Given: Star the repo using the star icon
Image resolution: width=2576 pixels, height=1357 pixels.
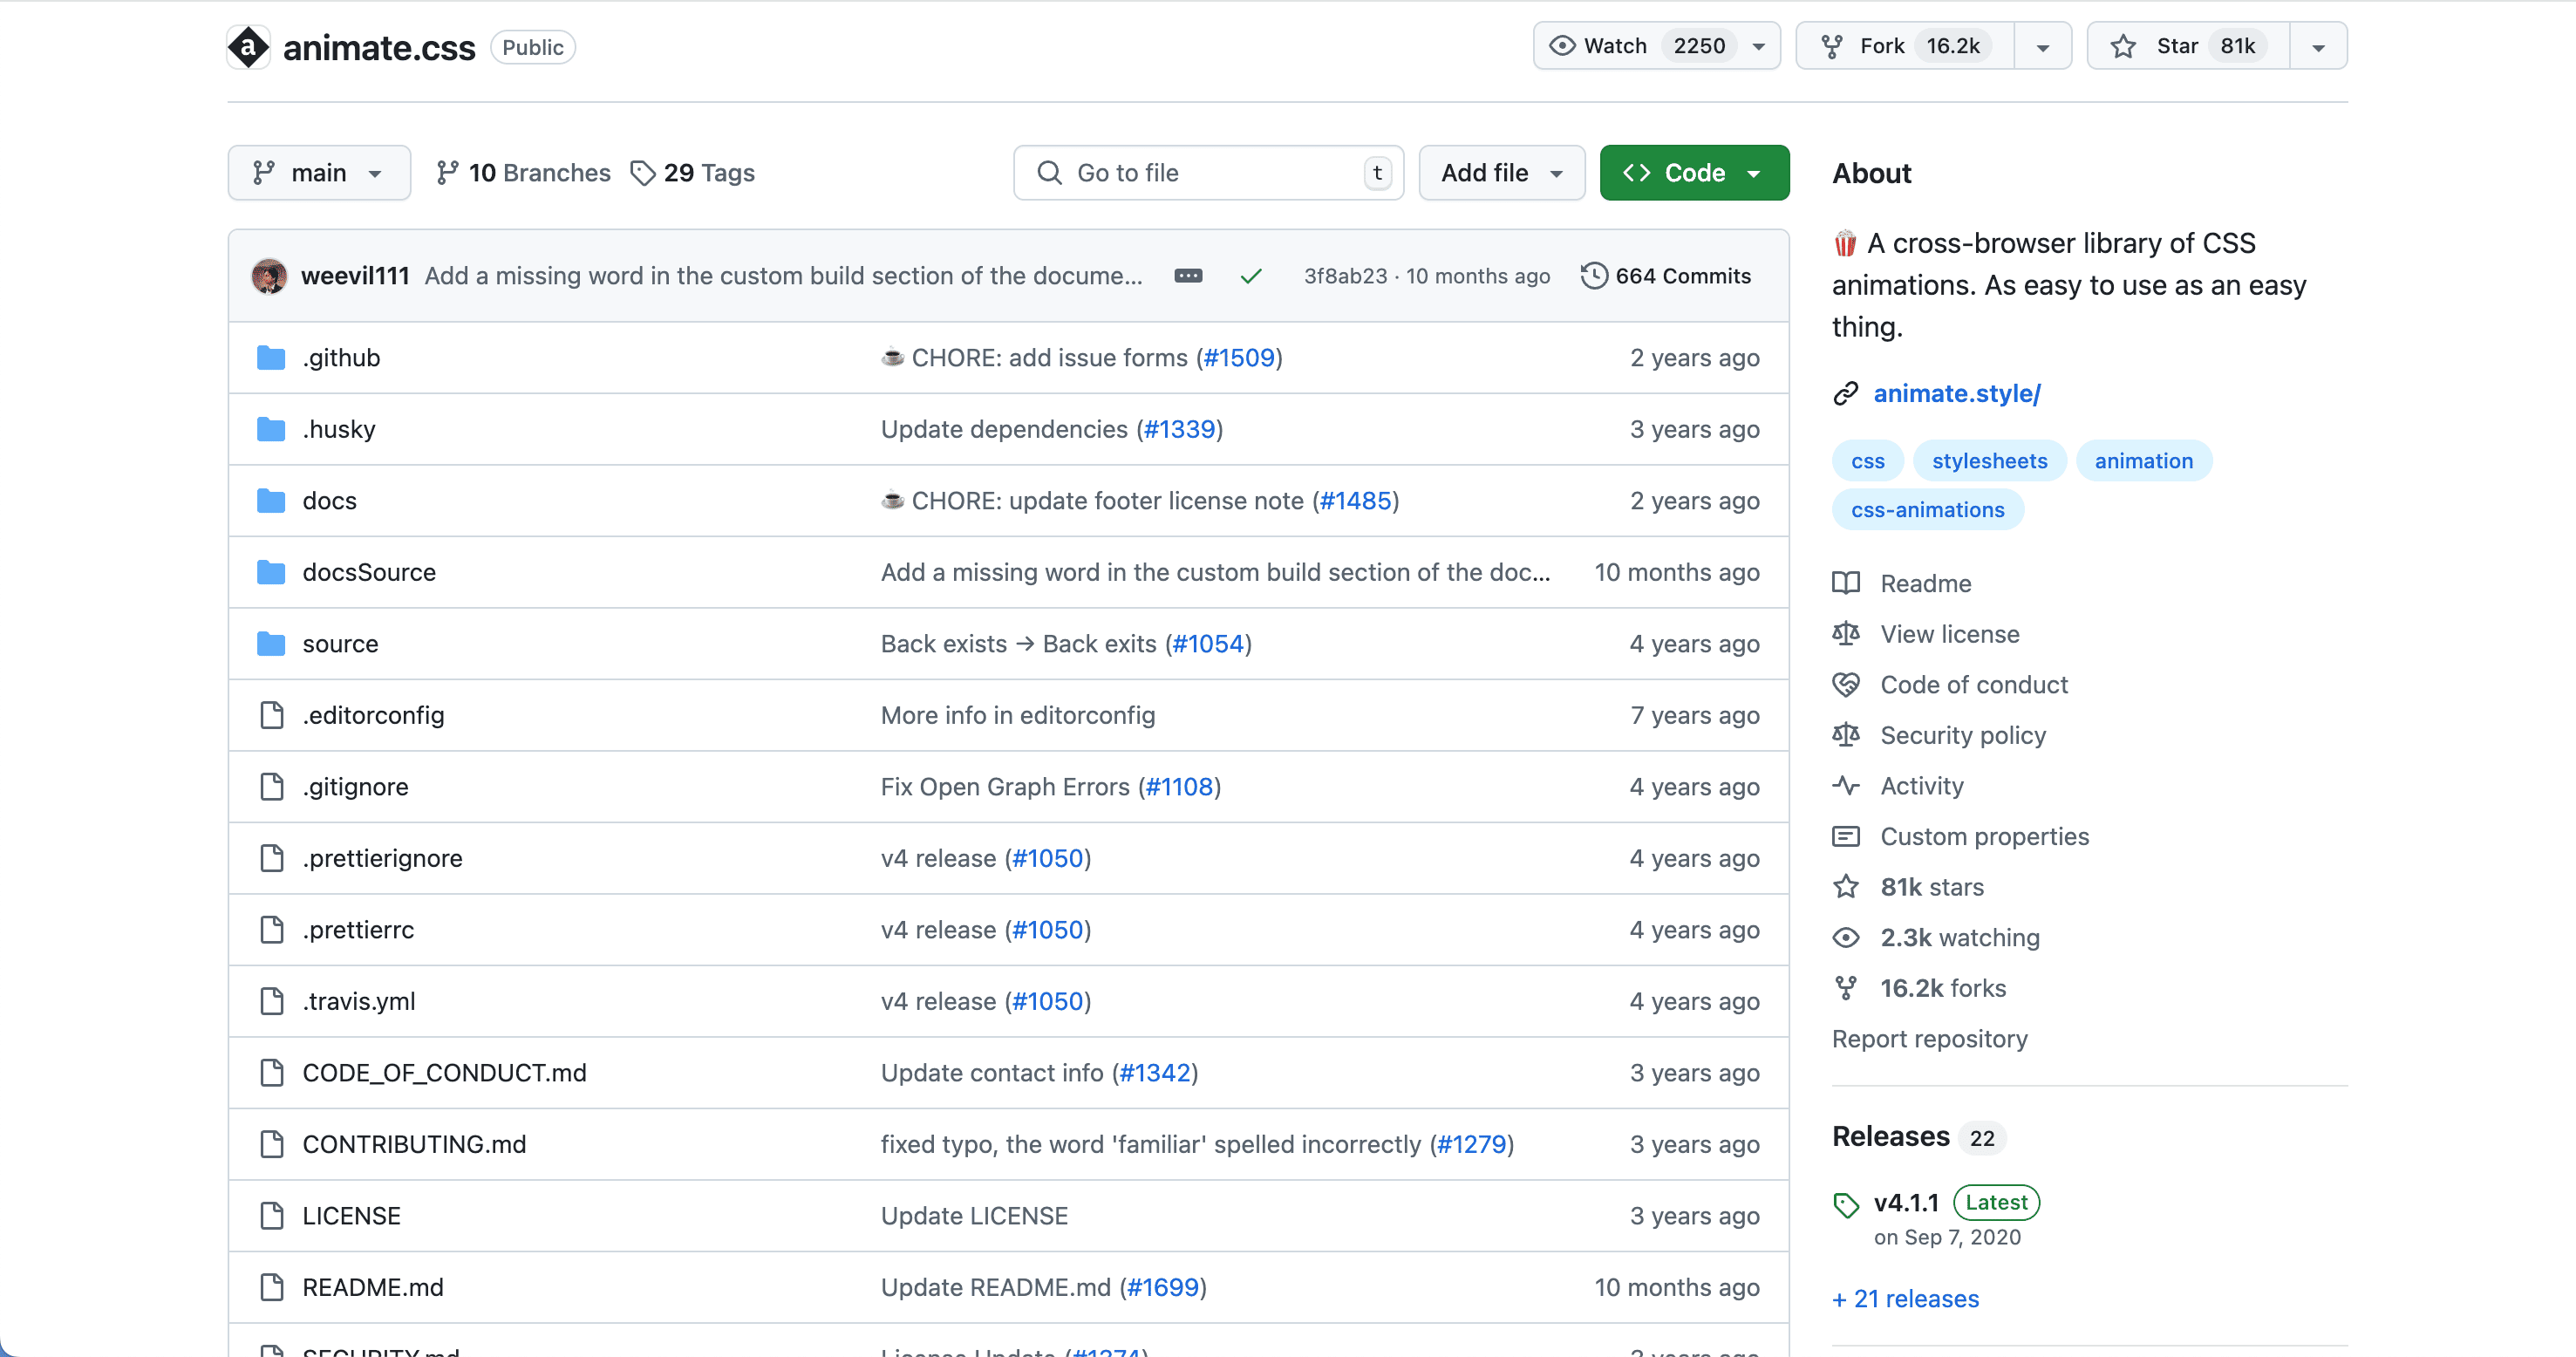Looking at the screenshot, I should click(x=2122, y=45).
